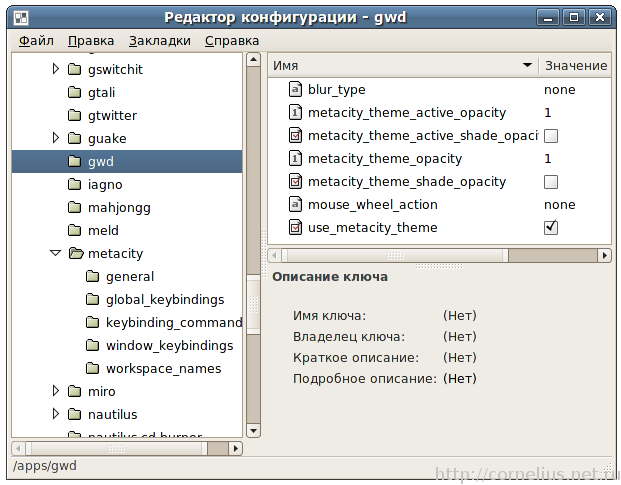This screenshot has width=621, height=485.
Task: Expand the gswitchit tree node
Action: (x=56, y=69)
